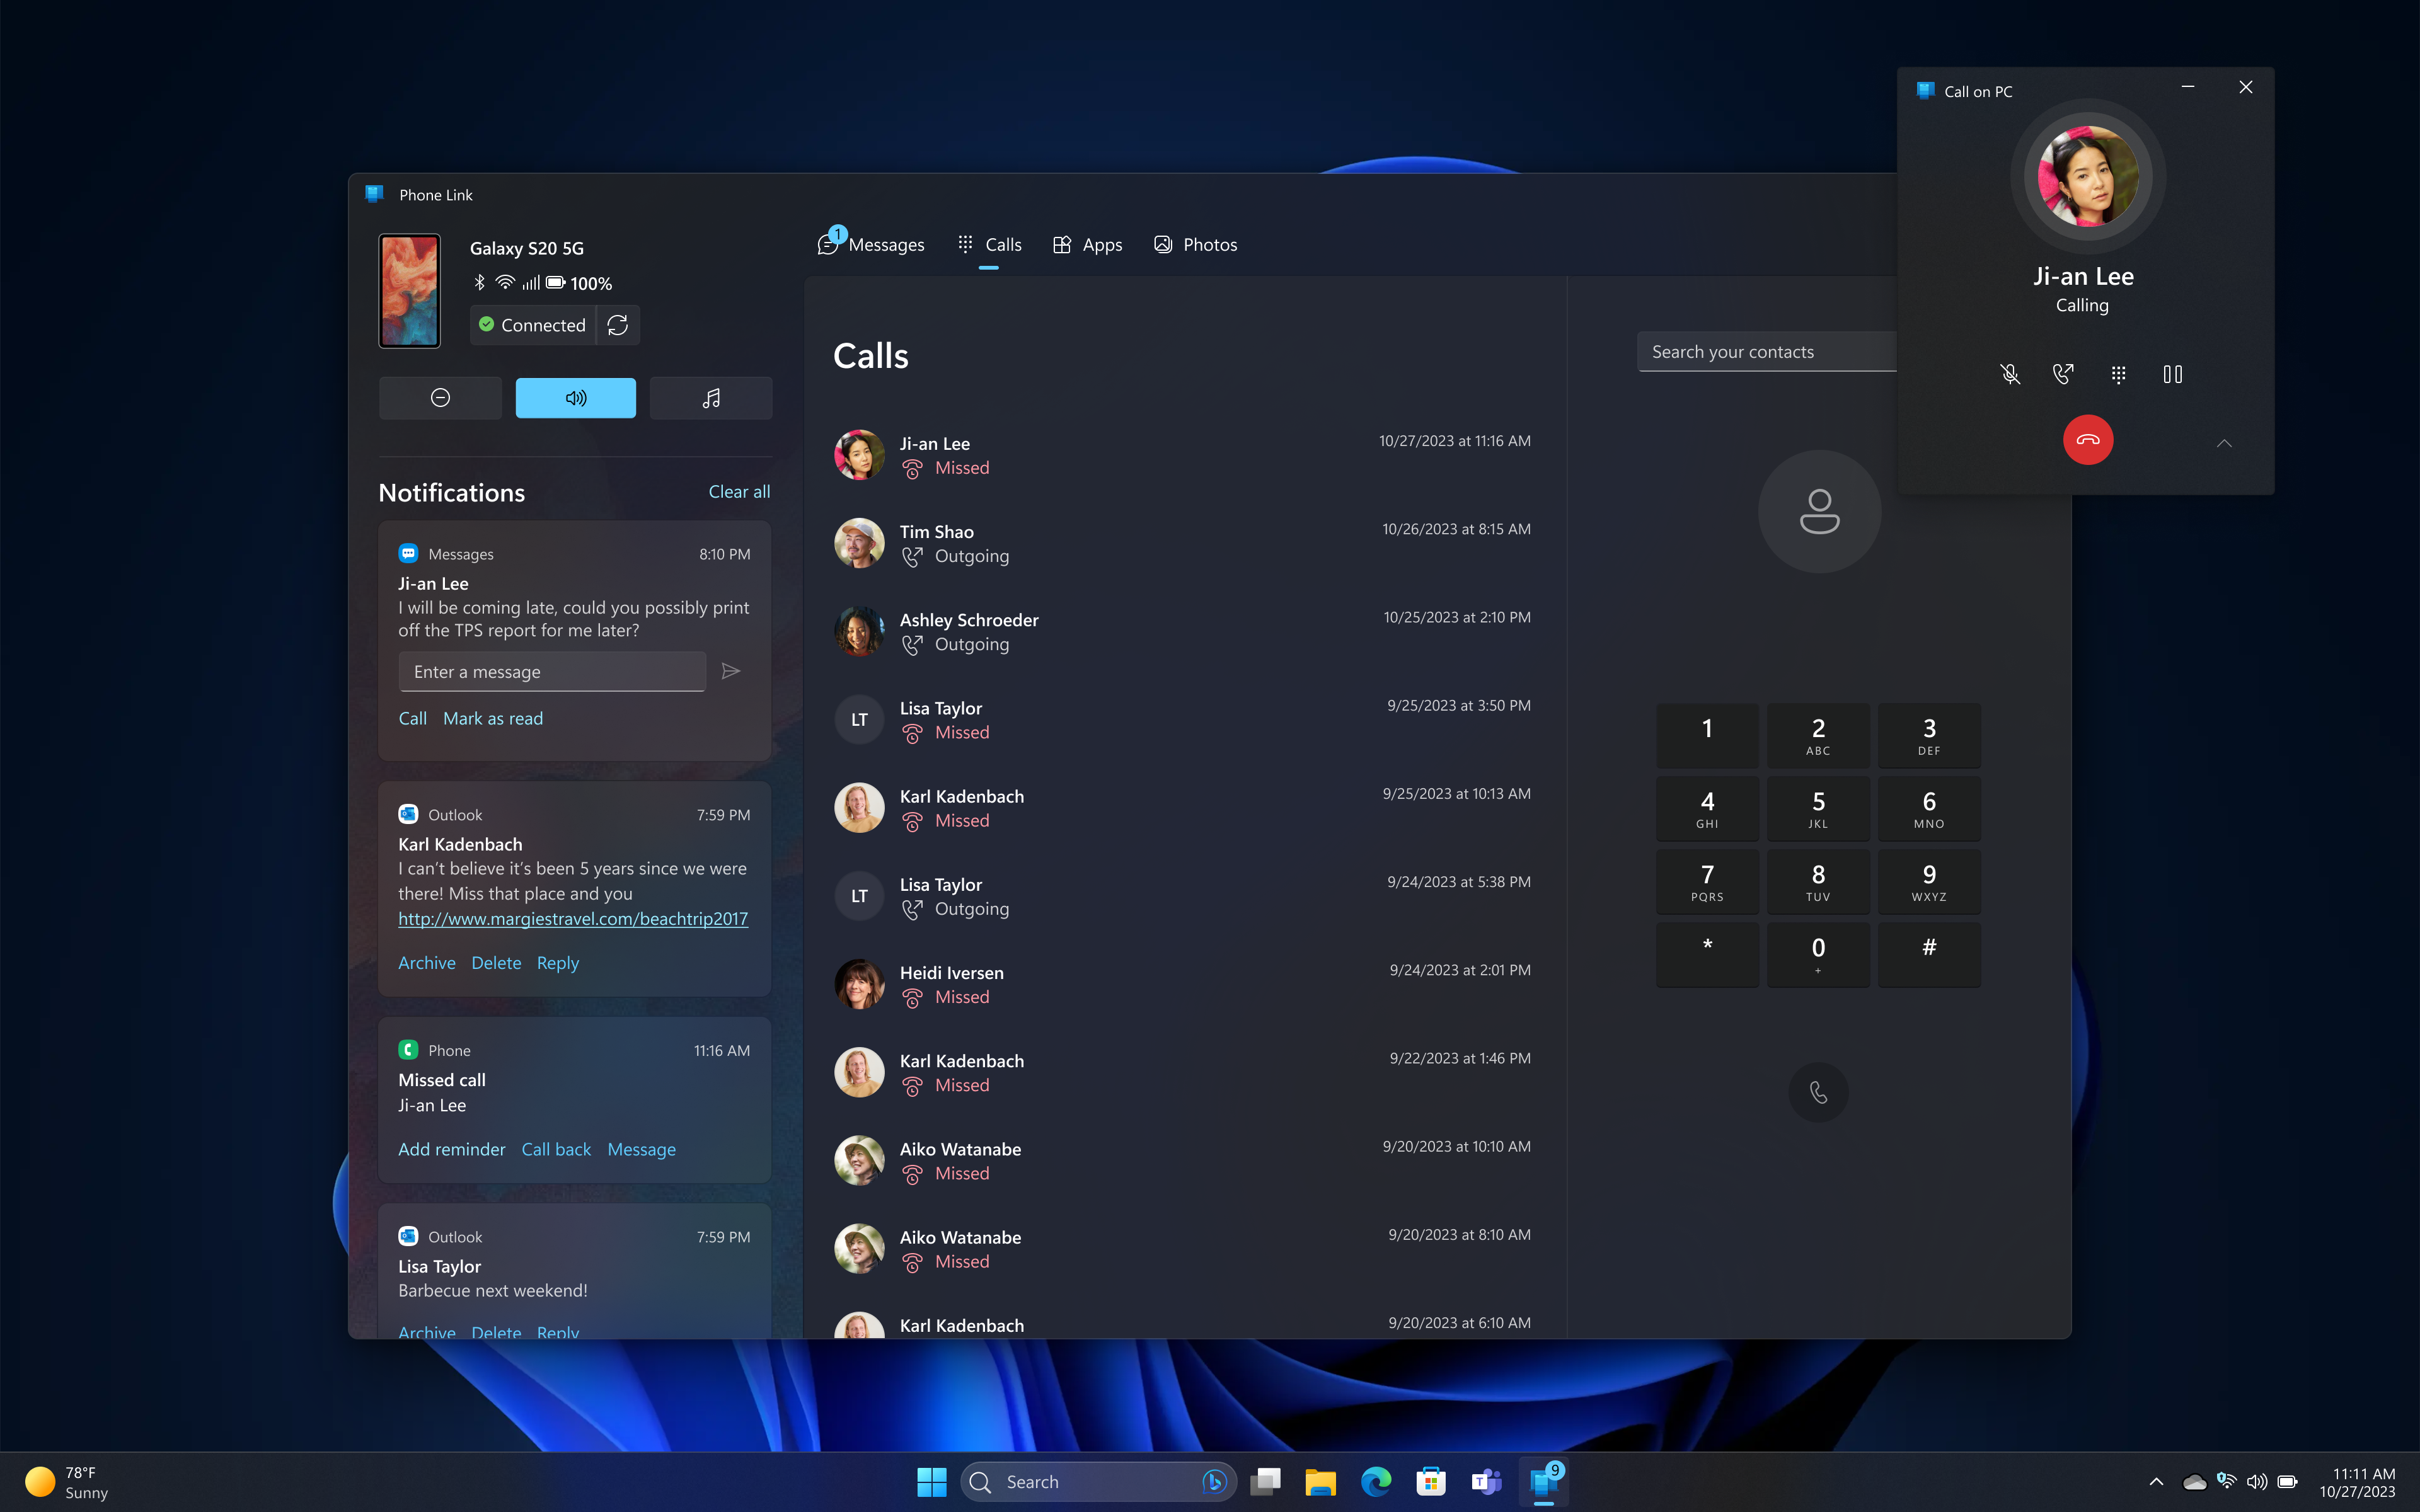Message Ji-an Lee from missed call notification
Screen dimensions: 2420x1512
642,1150
